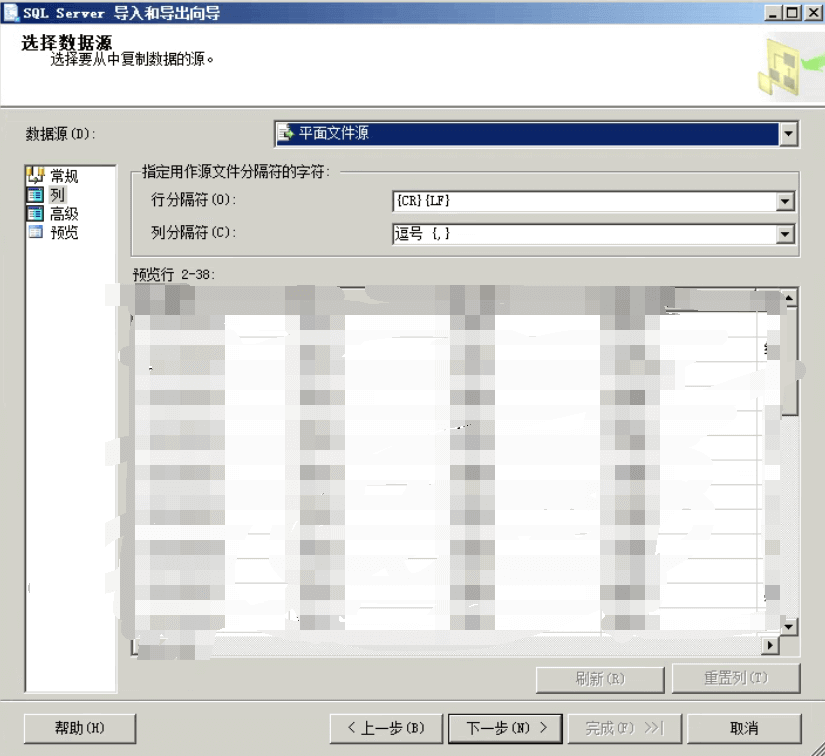Click the 取消 cancel button
825x756 pixels.
(743, 728)
